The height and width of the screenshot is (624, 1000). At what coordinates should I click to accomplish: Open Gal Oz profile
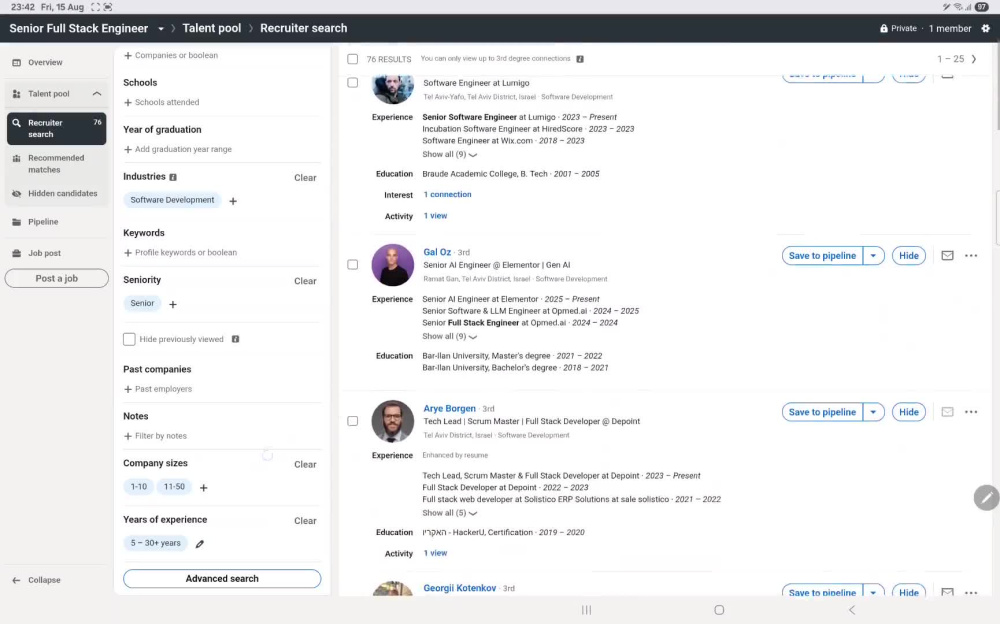click(x=437, y=252)
